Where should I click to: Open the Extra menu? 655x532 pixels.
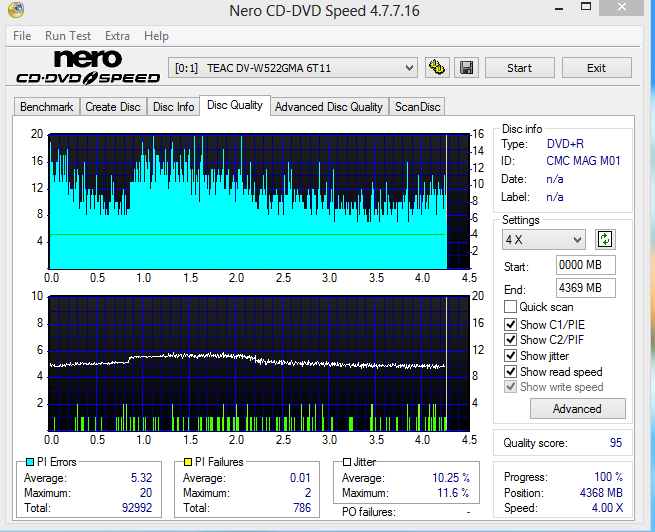click(x=117, y=36)
